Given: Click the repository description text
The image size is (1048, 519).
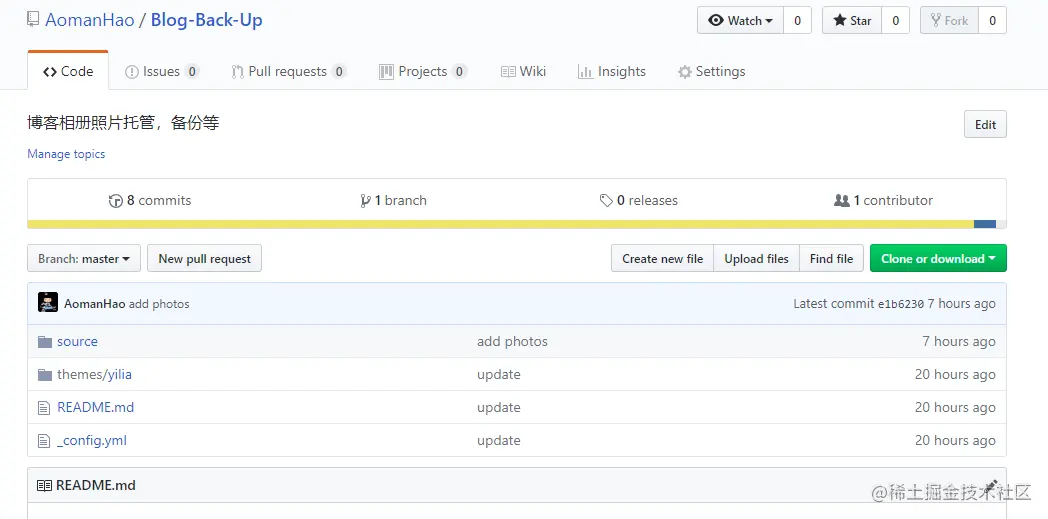Looking at the screenshot, I should tap(123, 123).
